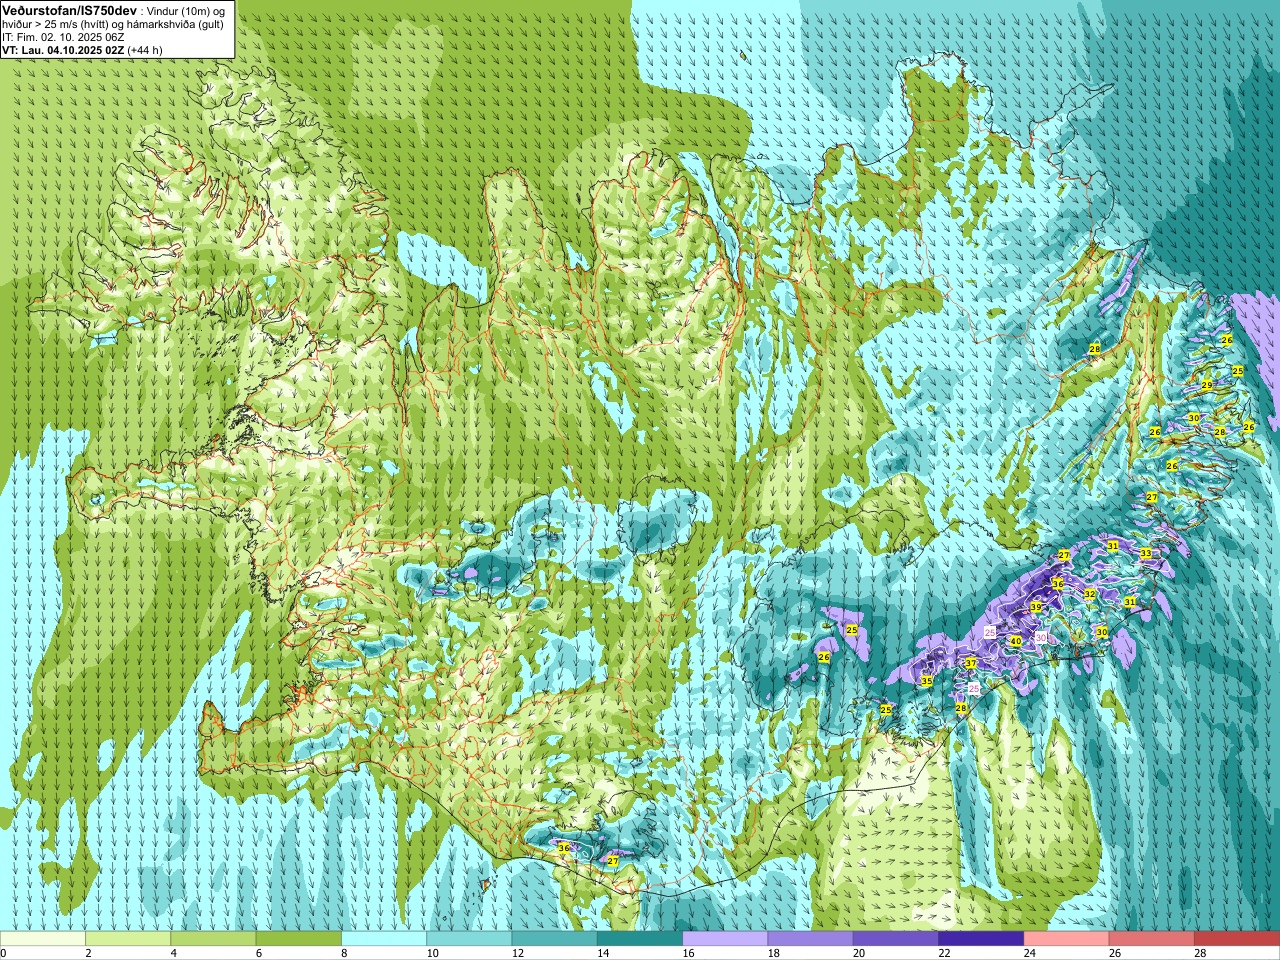
Task: Select the 8–10 m/s pale cyan legend swatch
Action: pyautogui.click(x=384, y=939)
